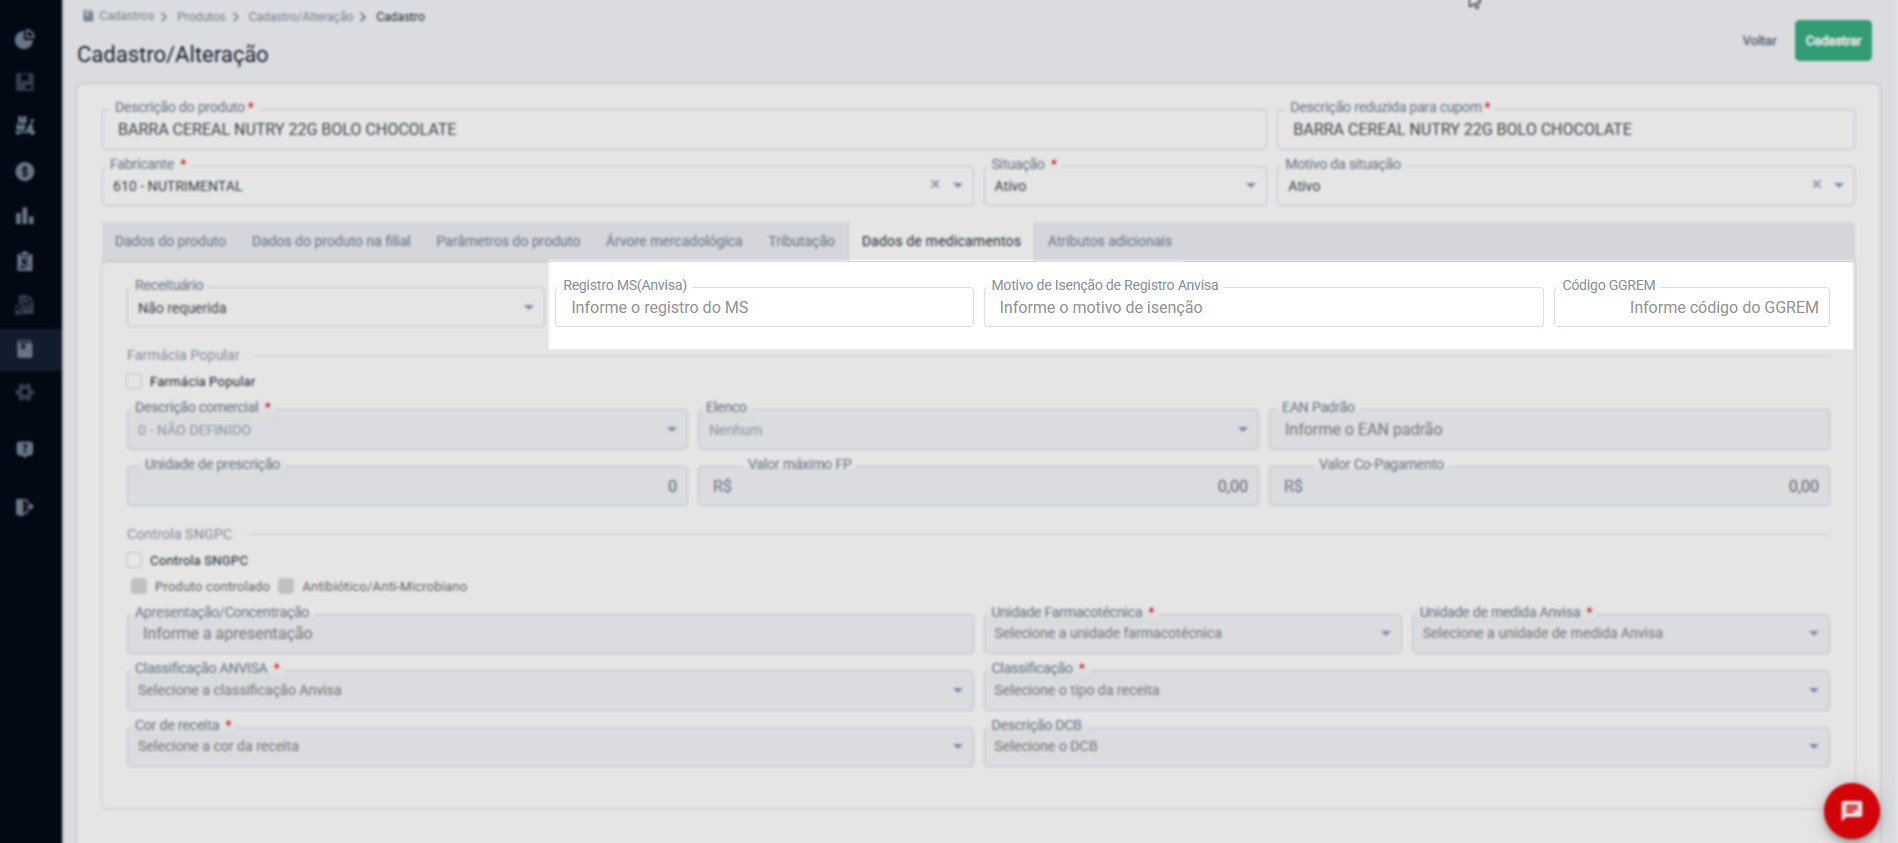Click the Voltar button

coord(1759,41)
